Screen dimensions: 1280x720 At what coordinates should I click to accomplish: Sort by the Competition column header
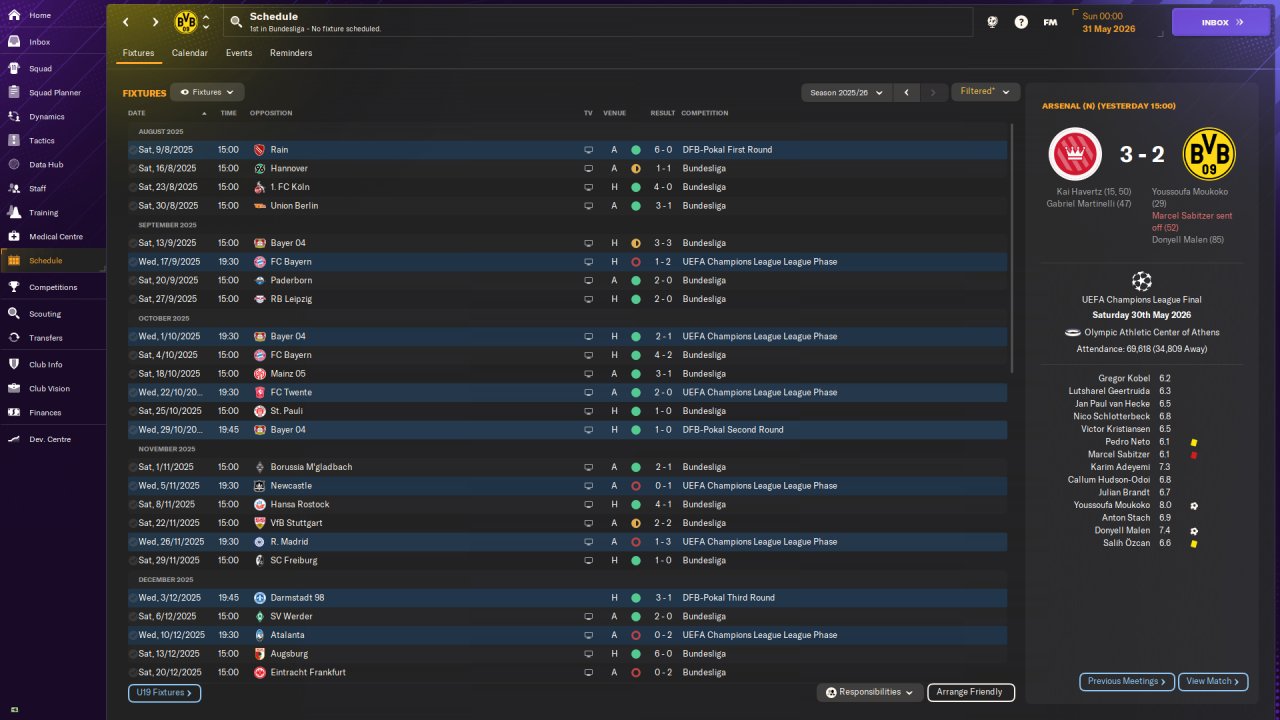point(704,113)
